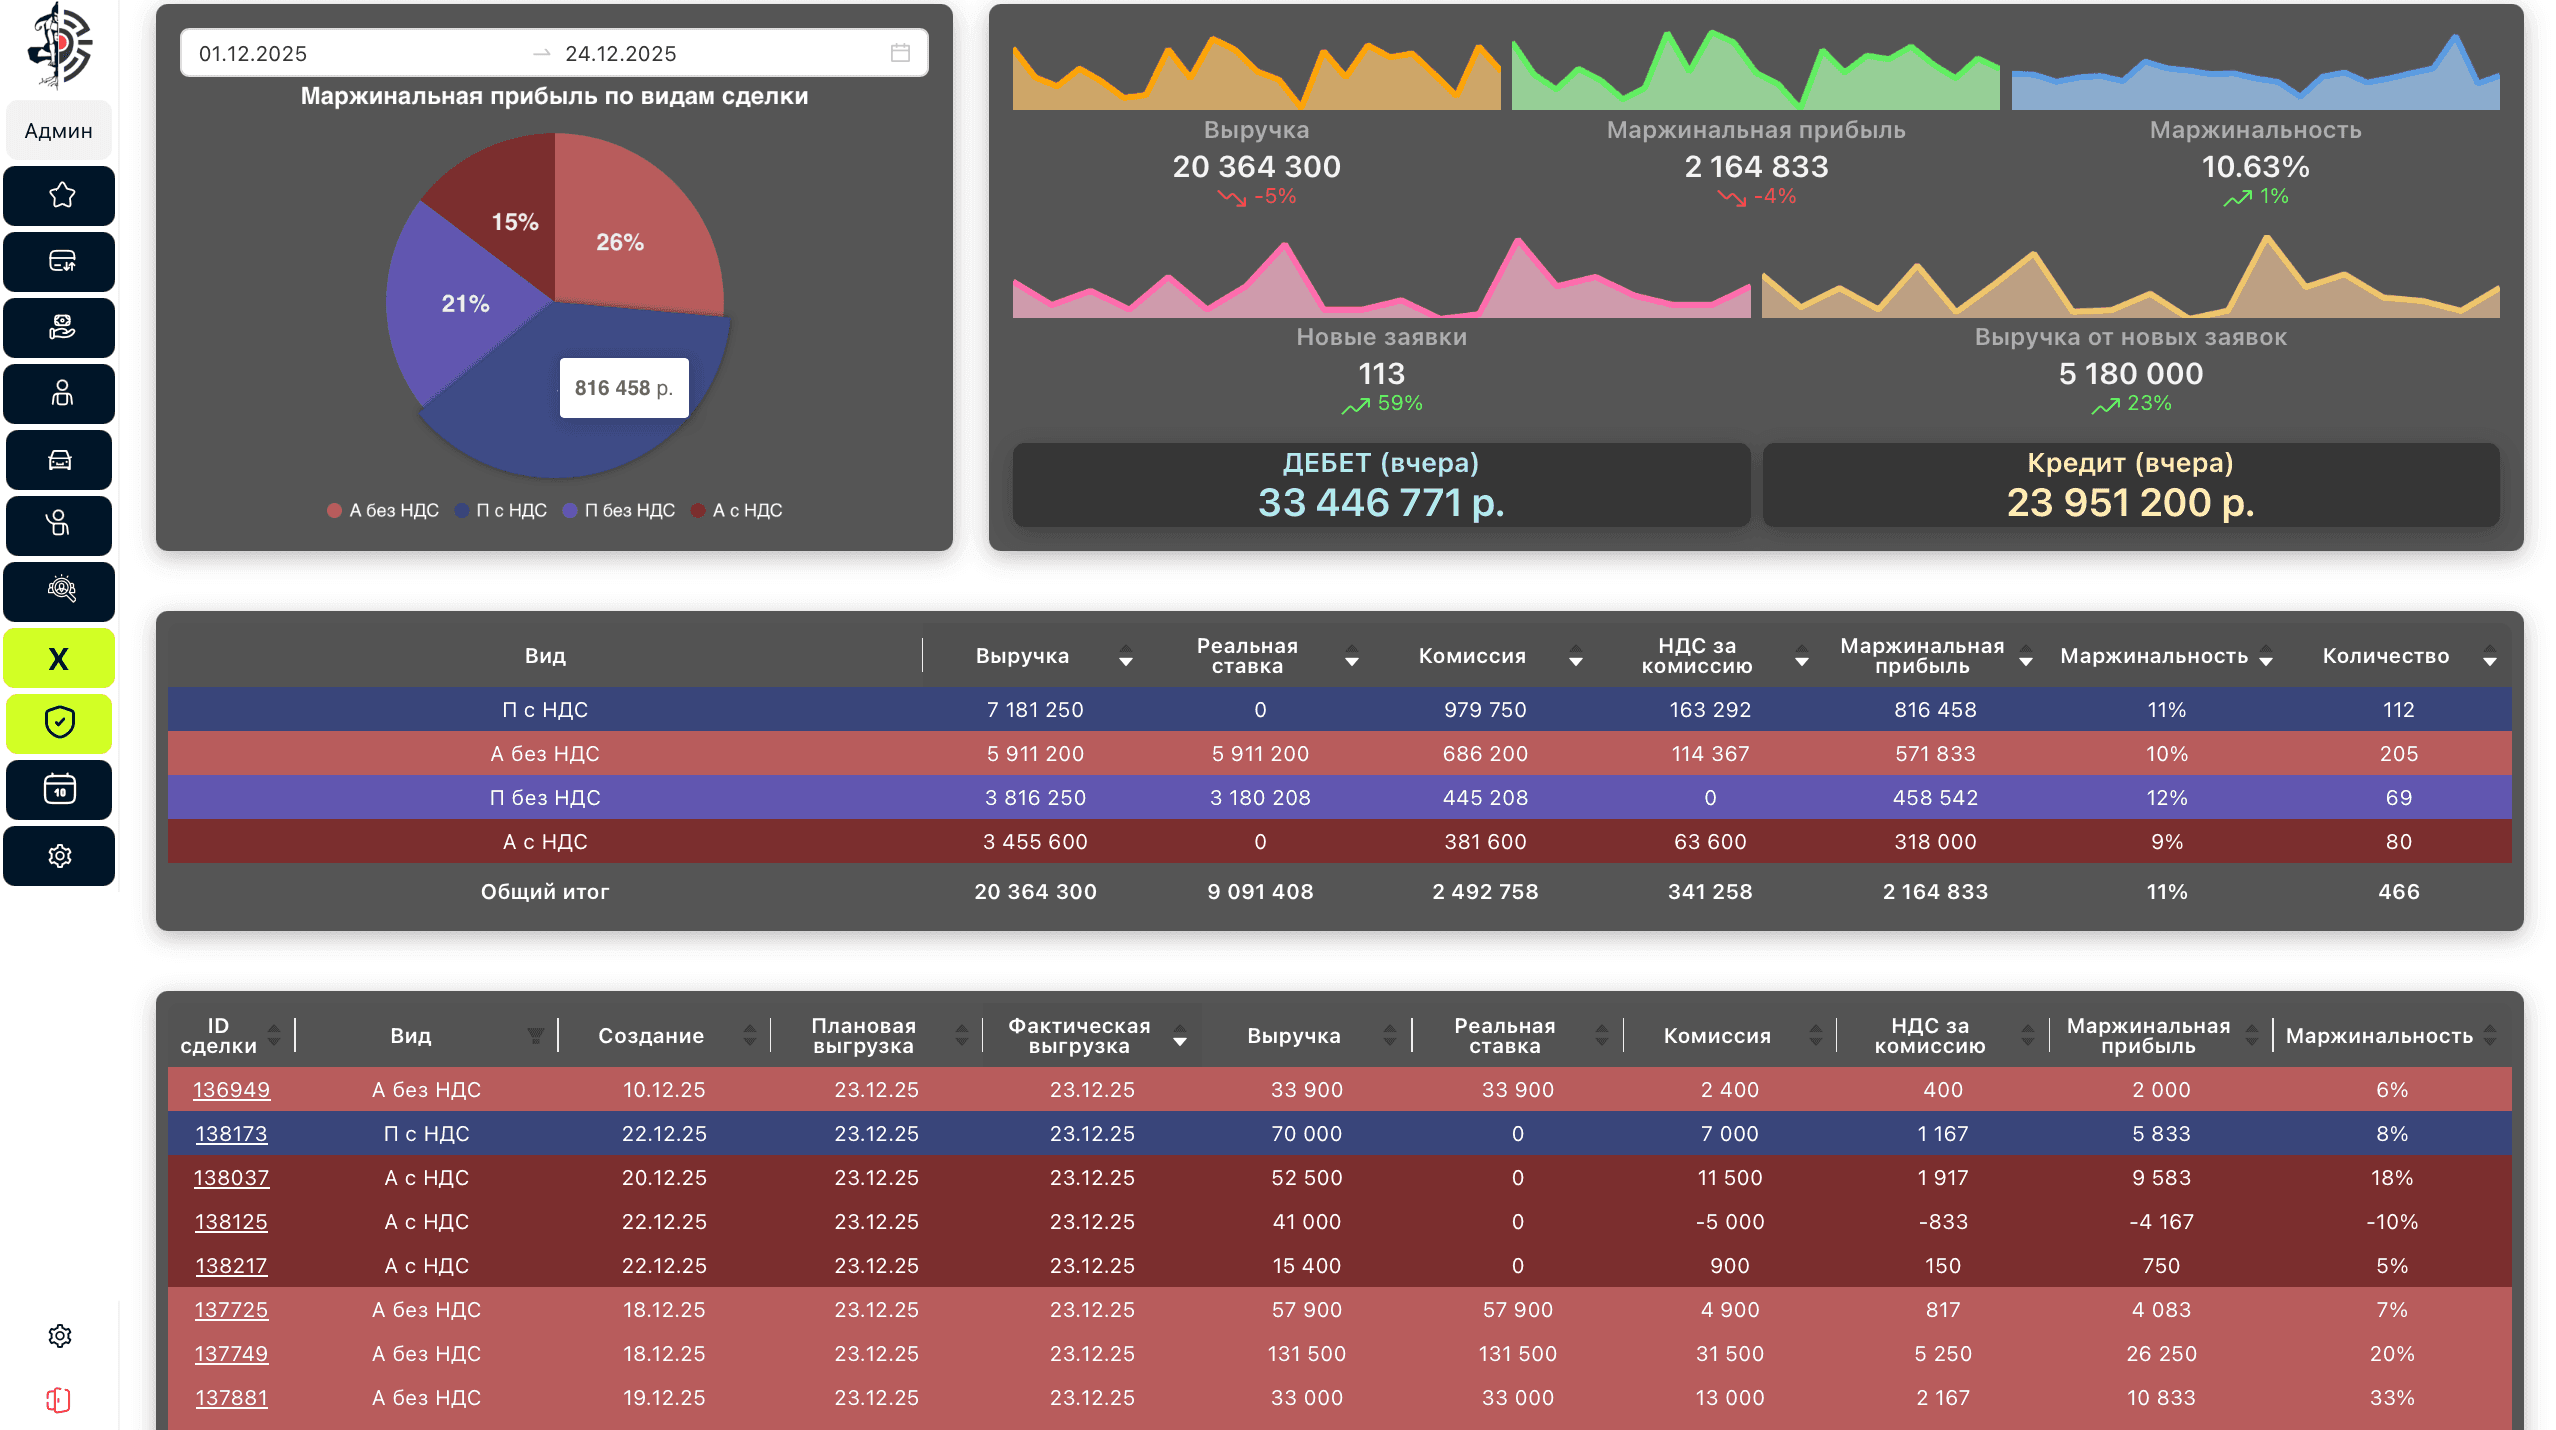
Task: Click the car sidebar icon
Action: [x=60, y=459]
